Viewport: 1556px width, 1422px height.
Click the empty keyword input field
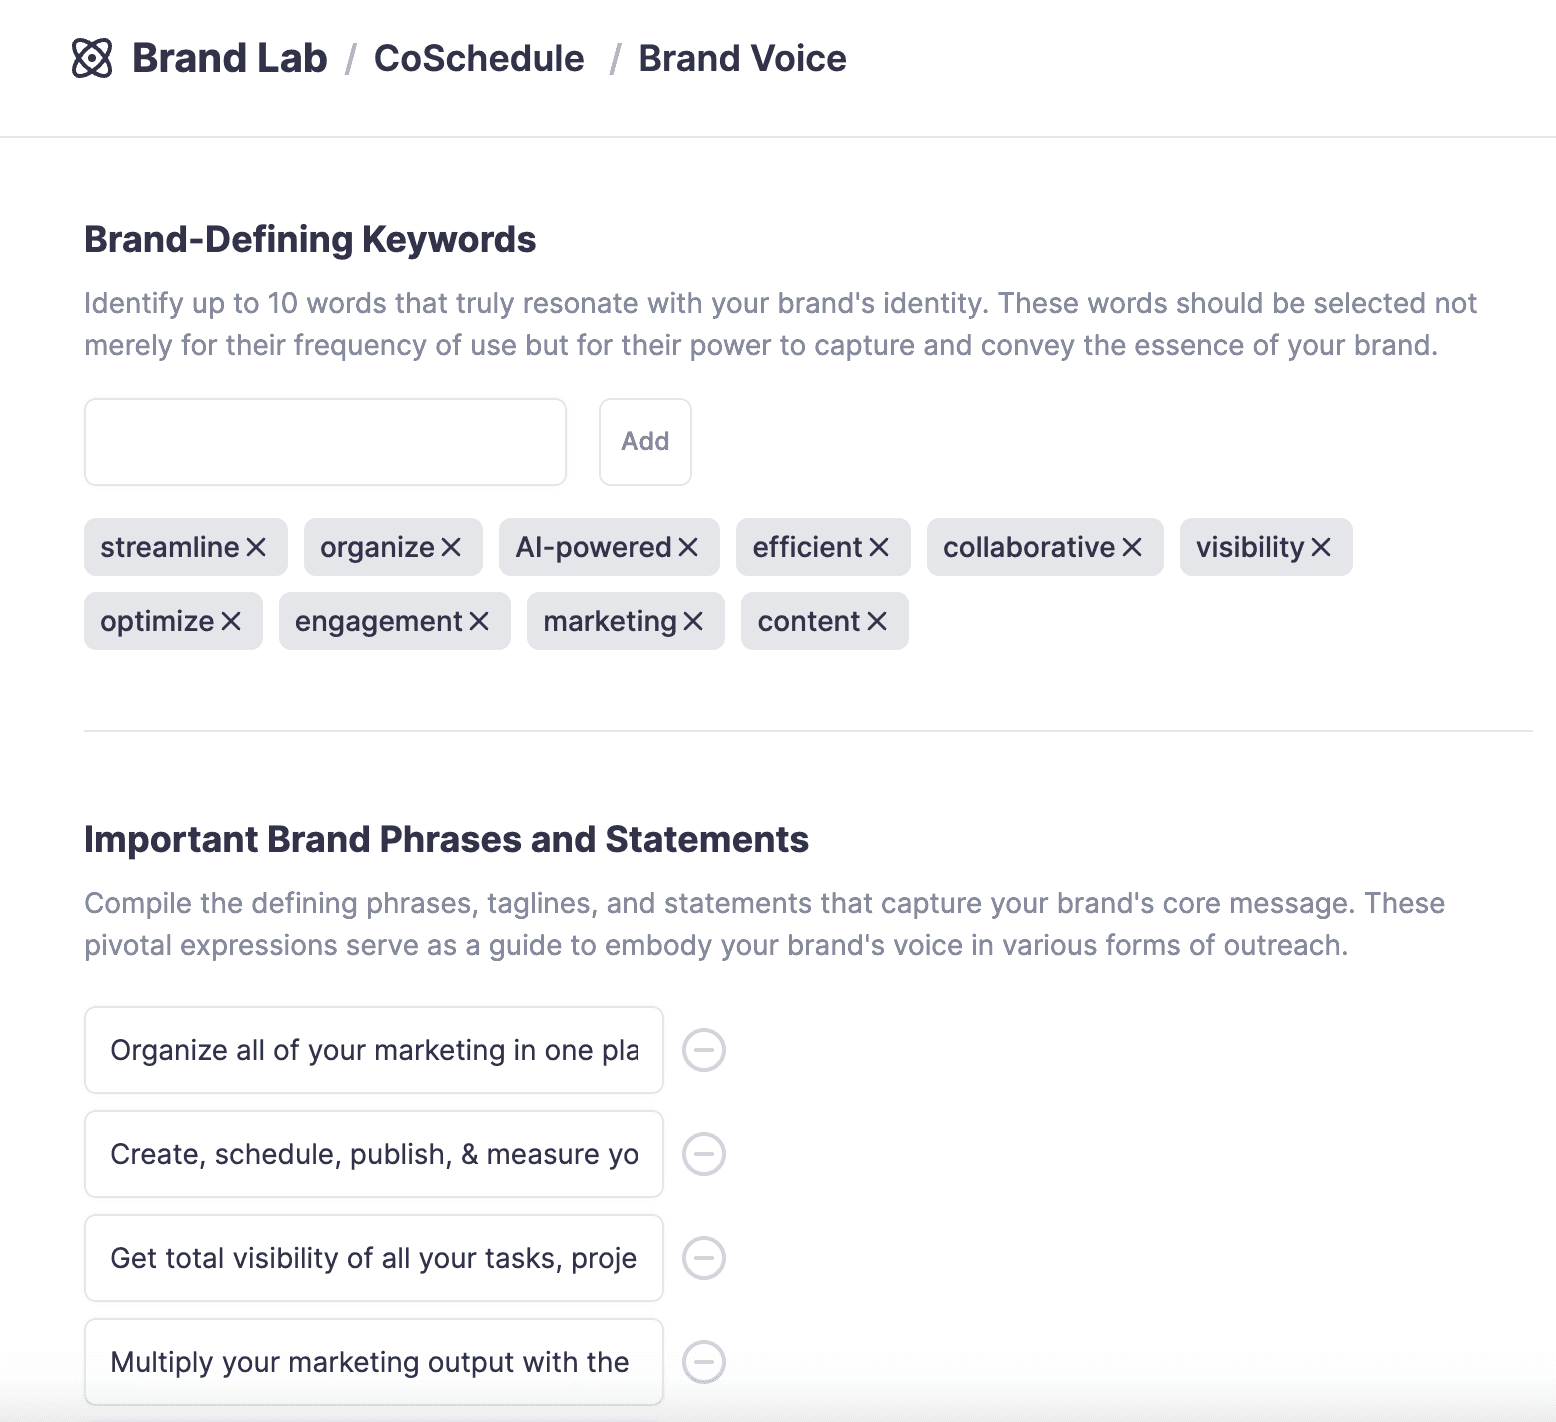point(324,441)
